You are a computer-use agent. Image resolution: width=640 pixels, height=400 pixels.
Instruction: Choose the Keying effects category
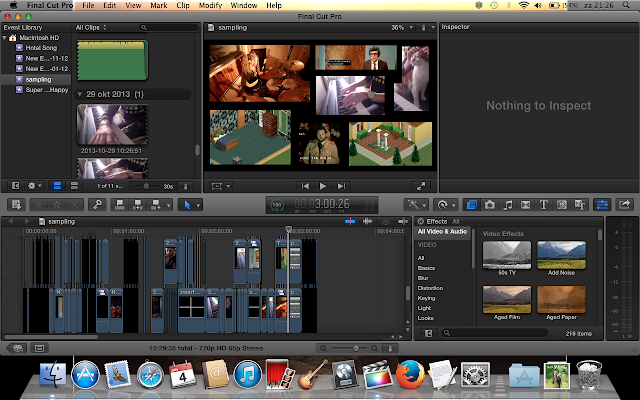(426, 298)
